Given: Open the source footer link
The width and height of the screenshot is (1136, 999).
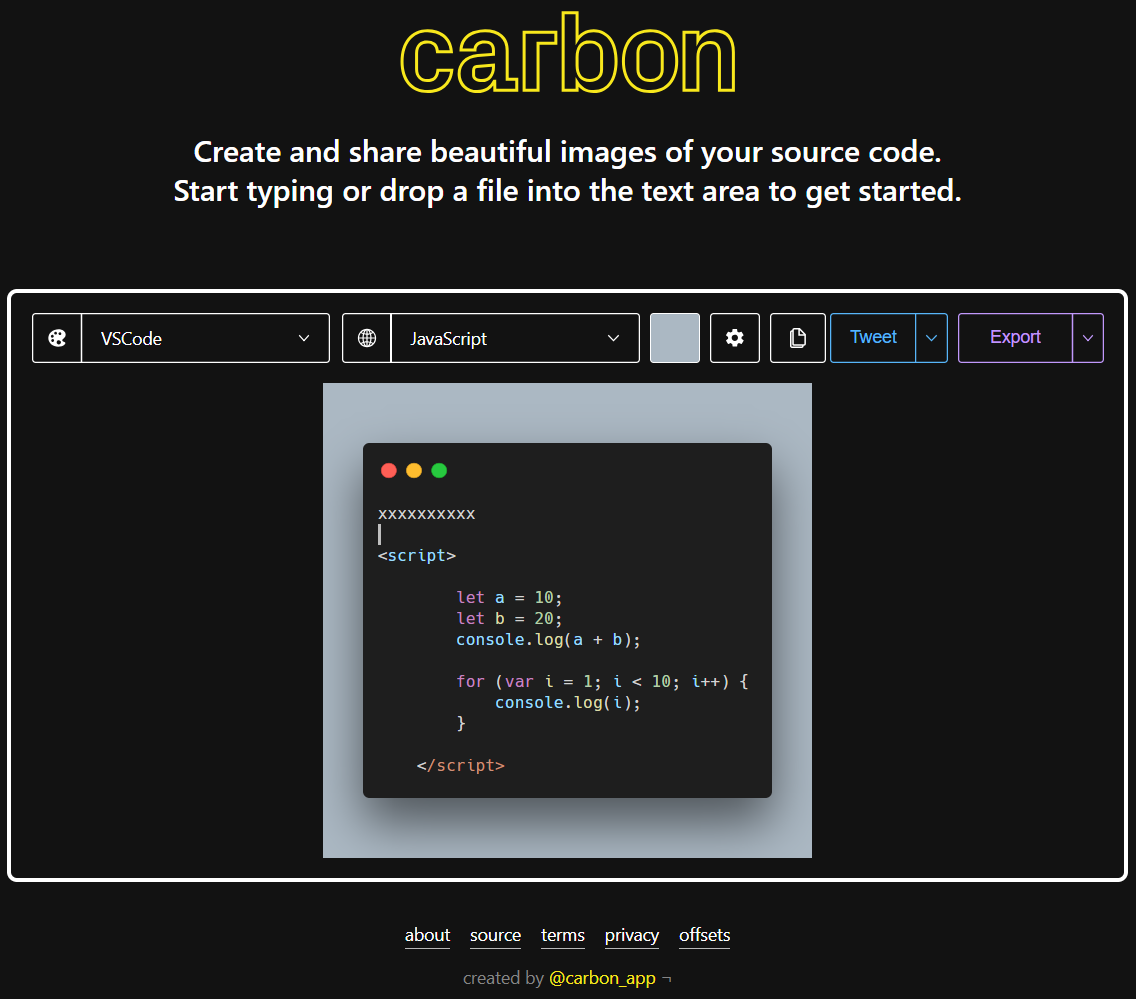Looking at the screenshot, I should point(496,935).
